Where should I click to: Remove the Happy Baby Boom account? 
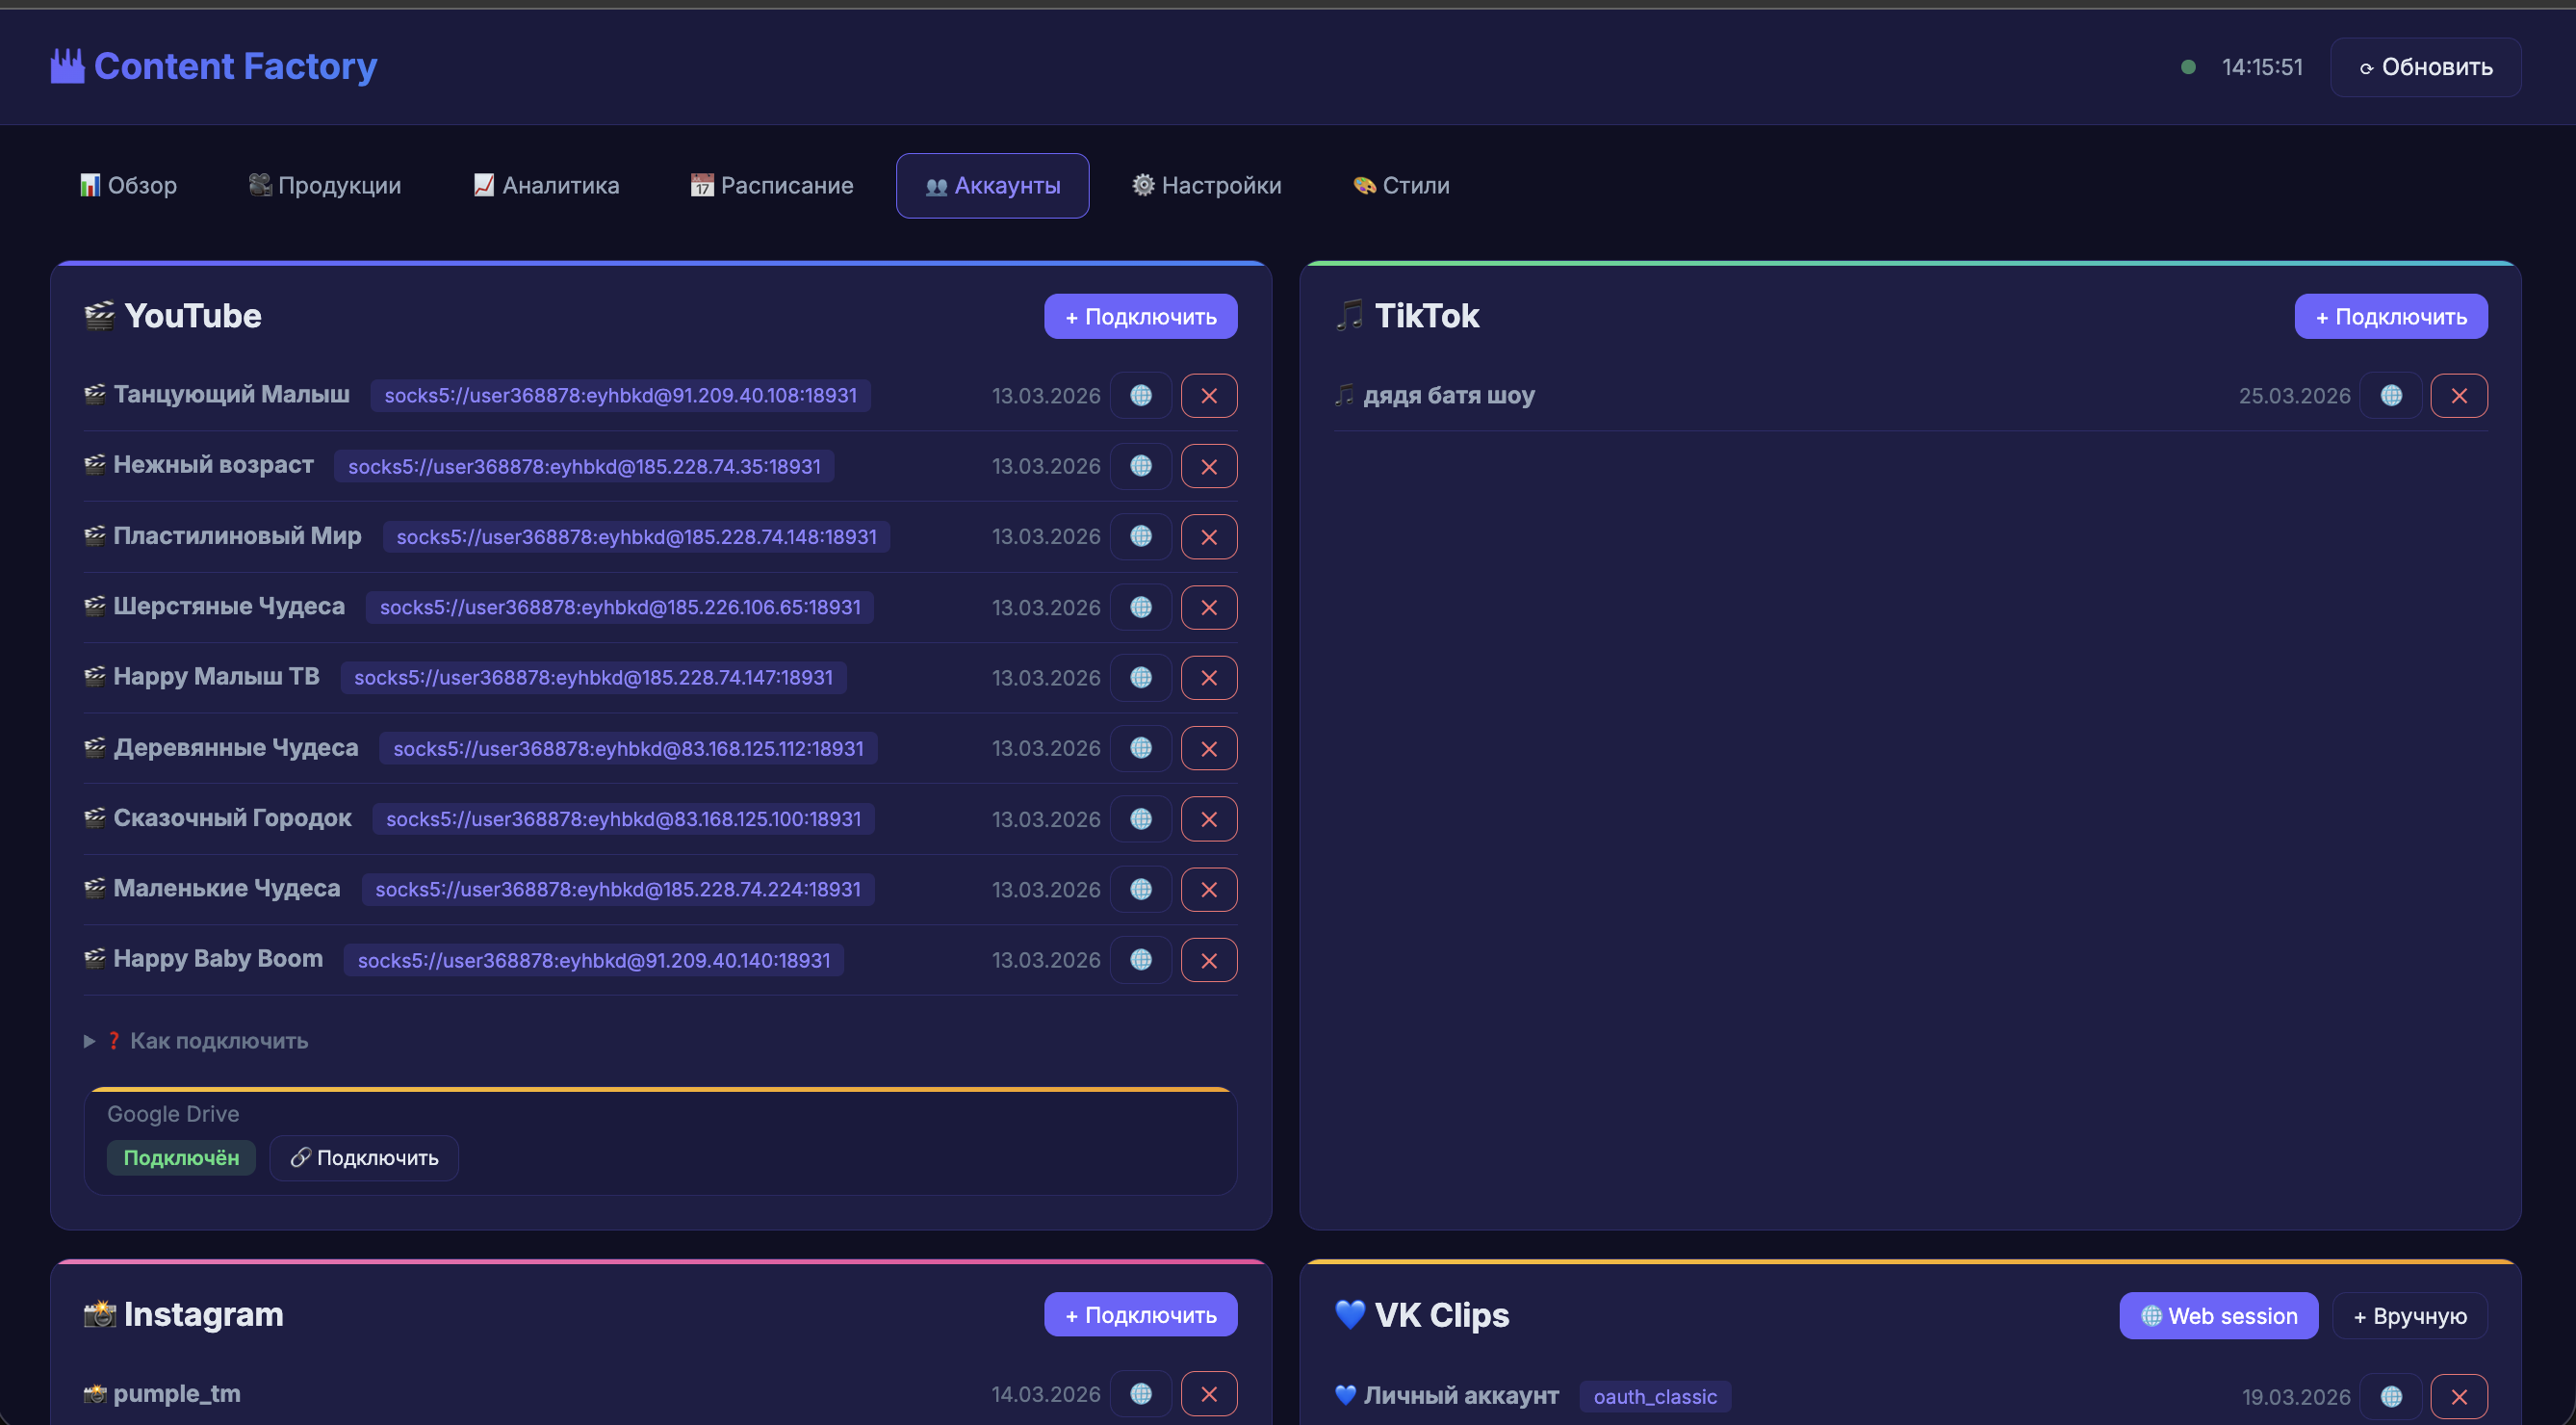pos(1209,960)
